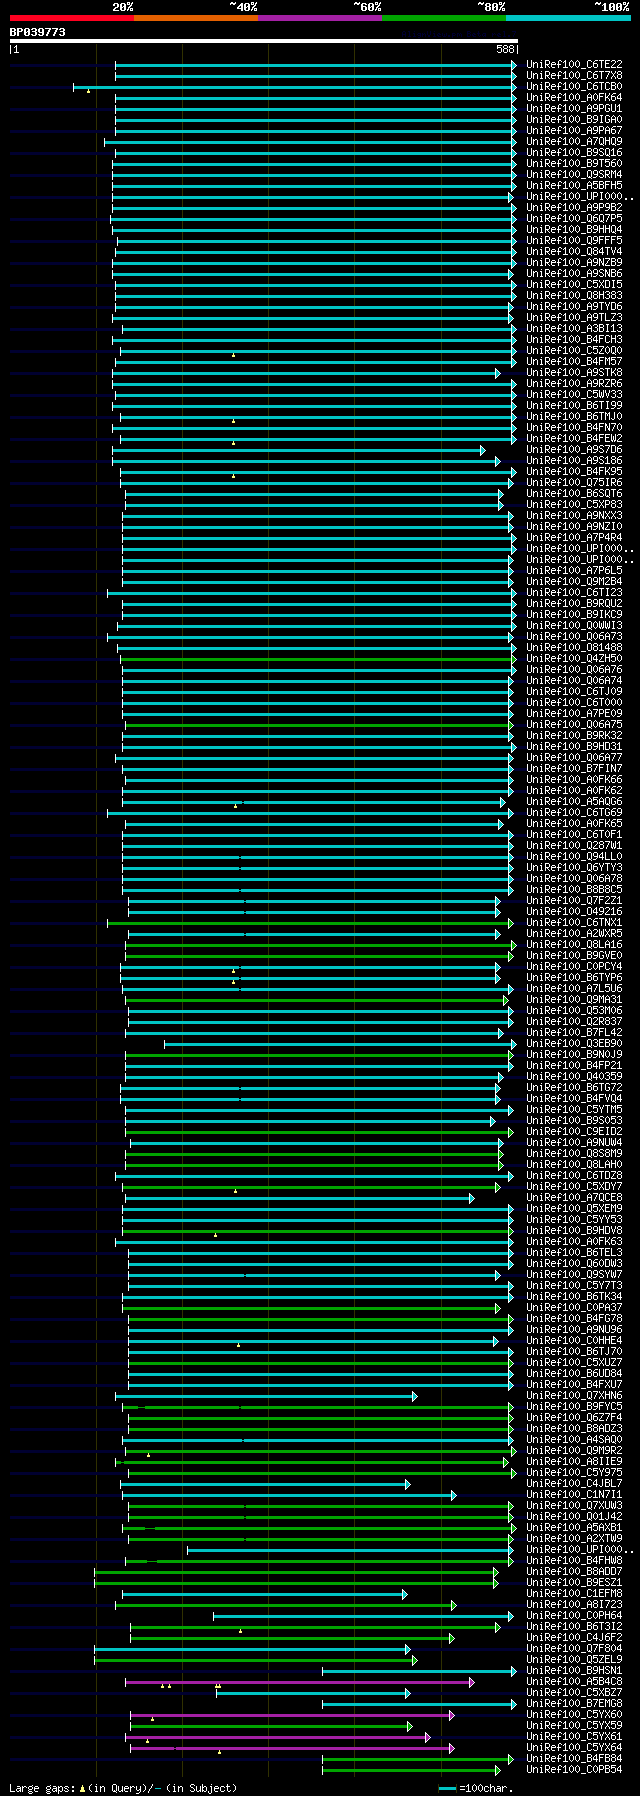Select the UniRef100_Q3EB90 label
Screen dimensions: 640x1796
(x=574, y=1043)
